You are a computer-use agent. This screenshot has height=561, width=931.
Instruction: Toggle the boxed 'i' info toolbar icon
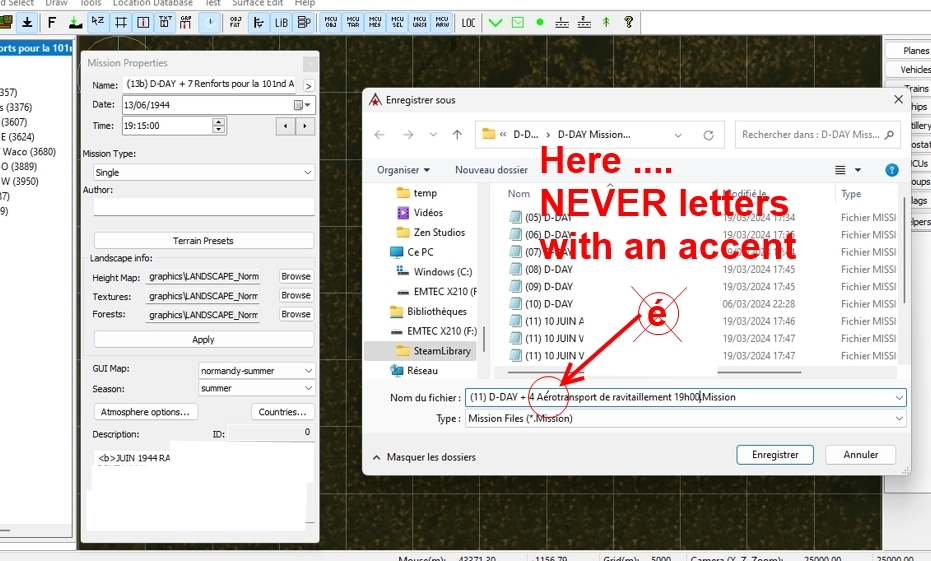coord(143,23)
